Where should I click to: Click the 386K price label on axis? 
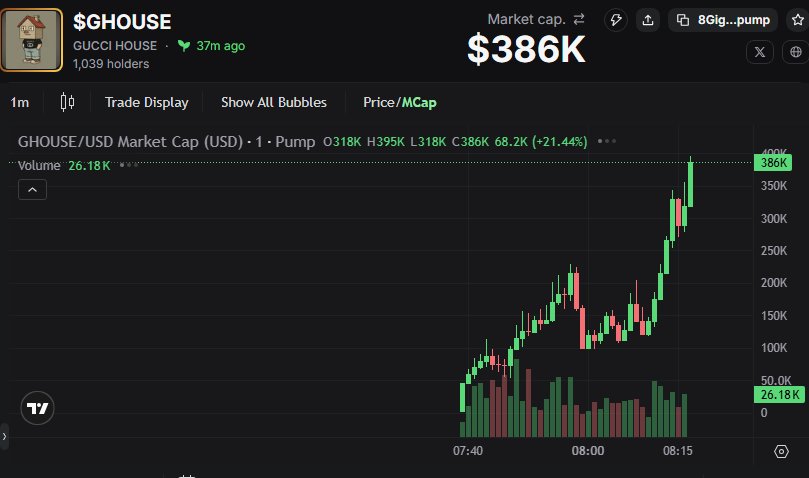(x=773, y=163)
